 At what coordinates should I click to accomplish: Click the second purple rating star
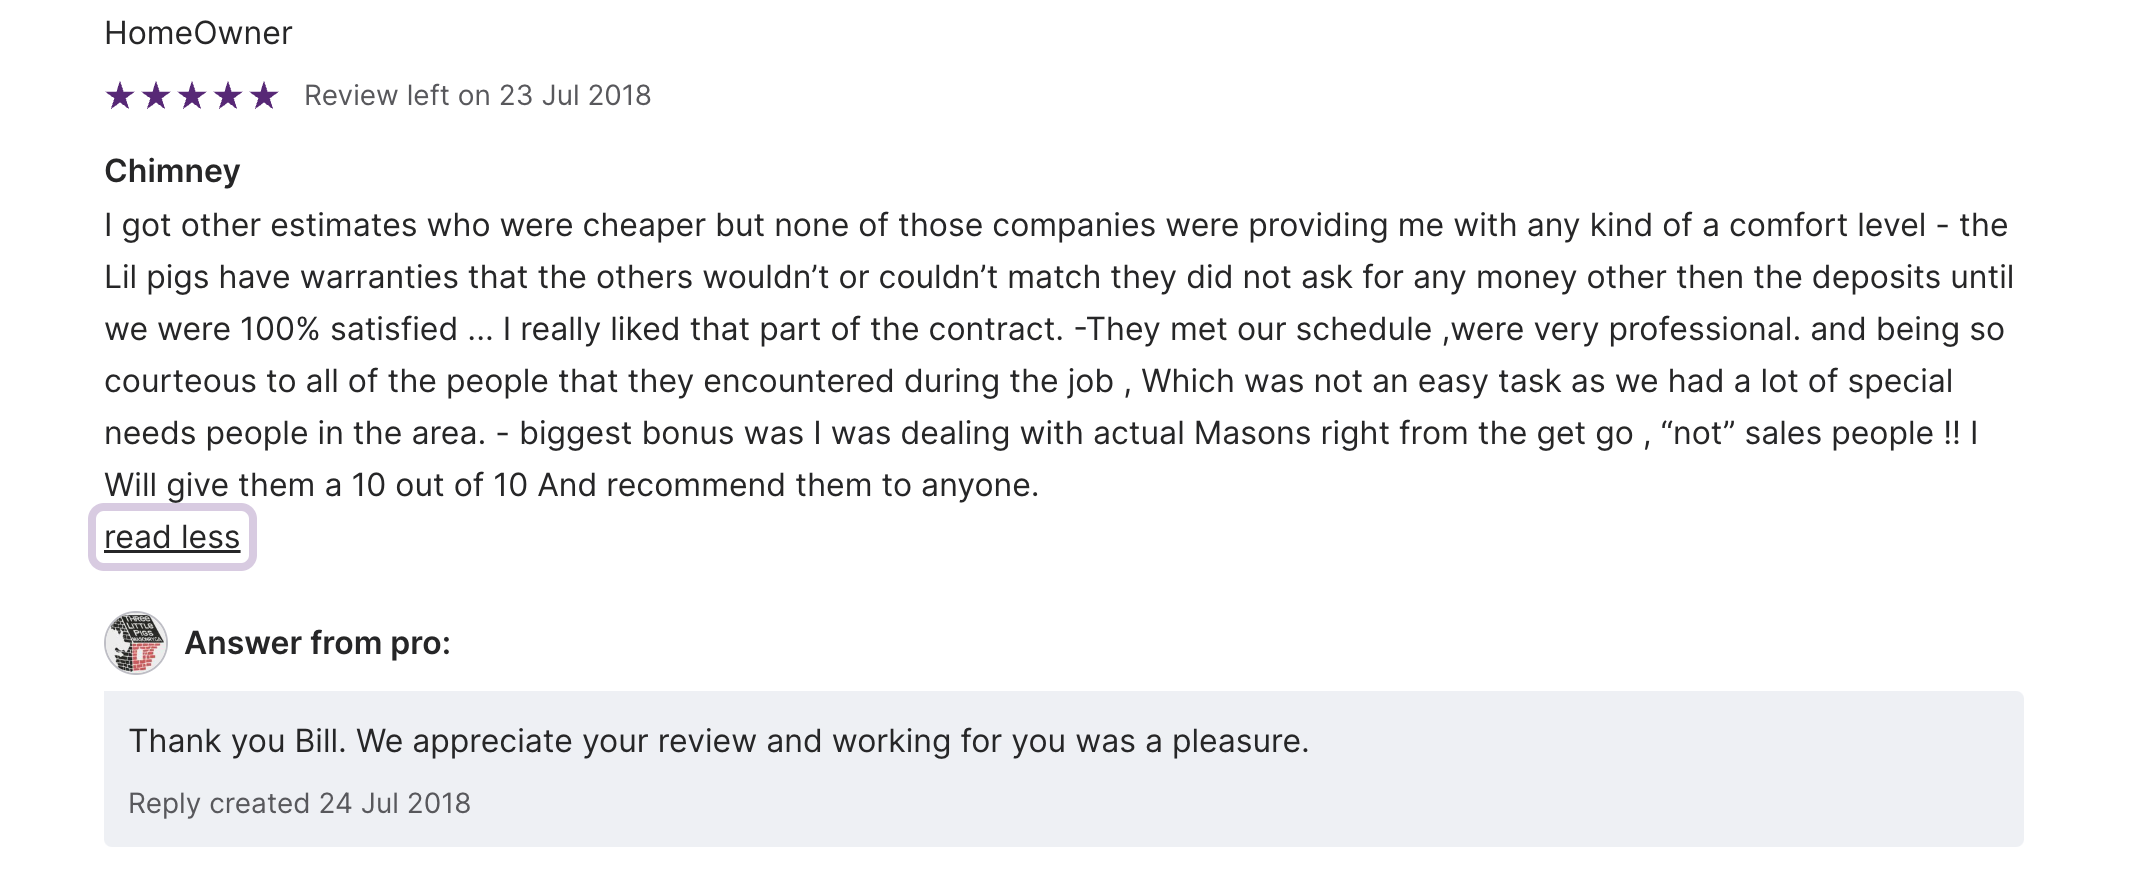[x=156, y=96]
